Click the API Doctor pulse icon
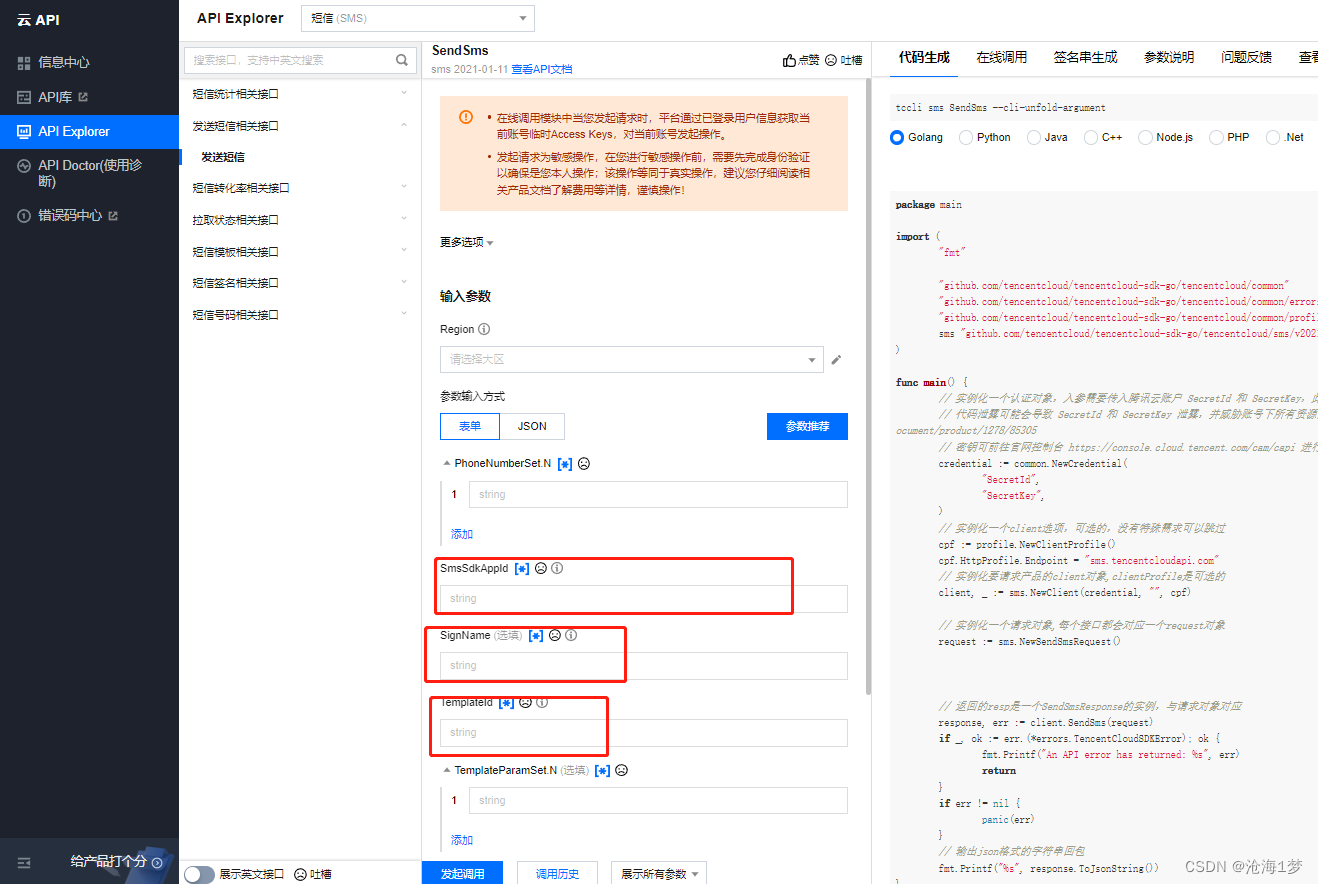Viewport: 1318px width, 884px height. 24,166
